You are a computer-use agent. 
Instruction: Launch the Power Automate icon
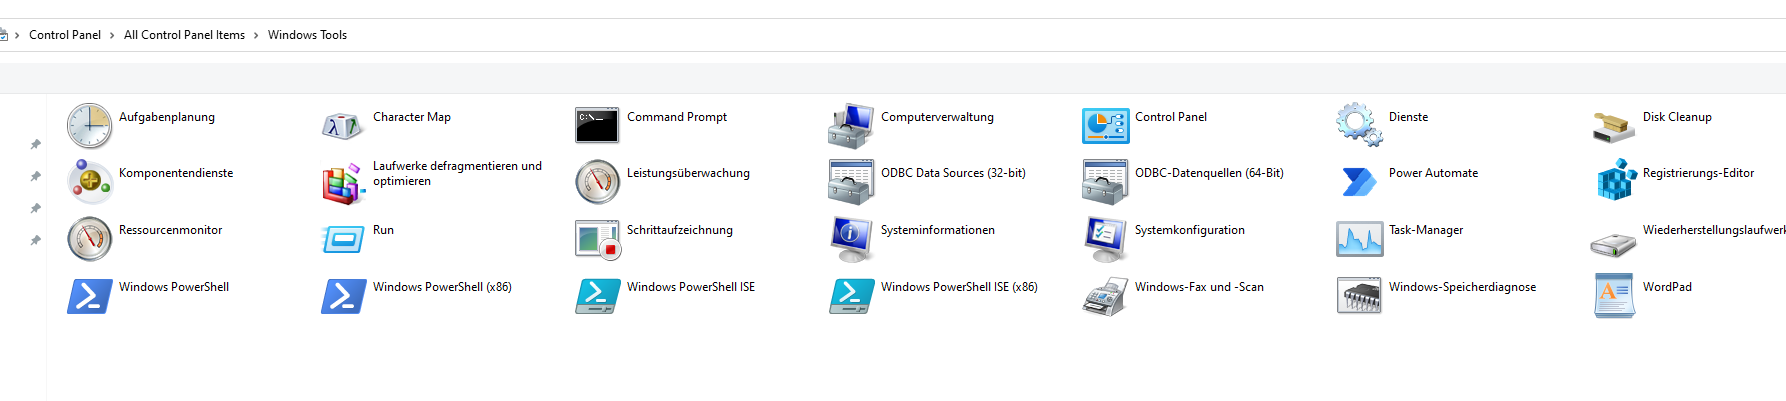pyautogui.click(x=1360, y=182)
